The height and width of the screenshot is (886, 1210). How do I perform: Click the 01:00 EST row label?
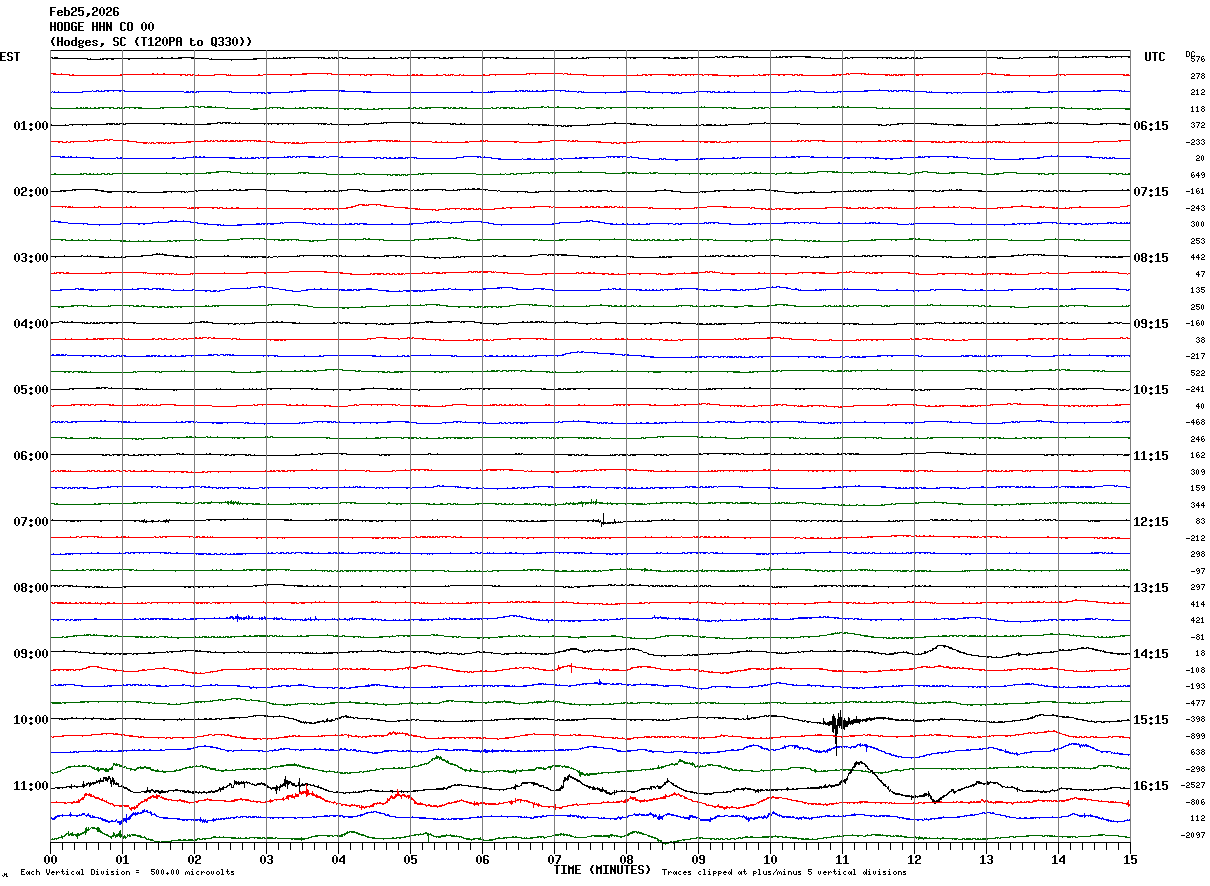(31, 126)
